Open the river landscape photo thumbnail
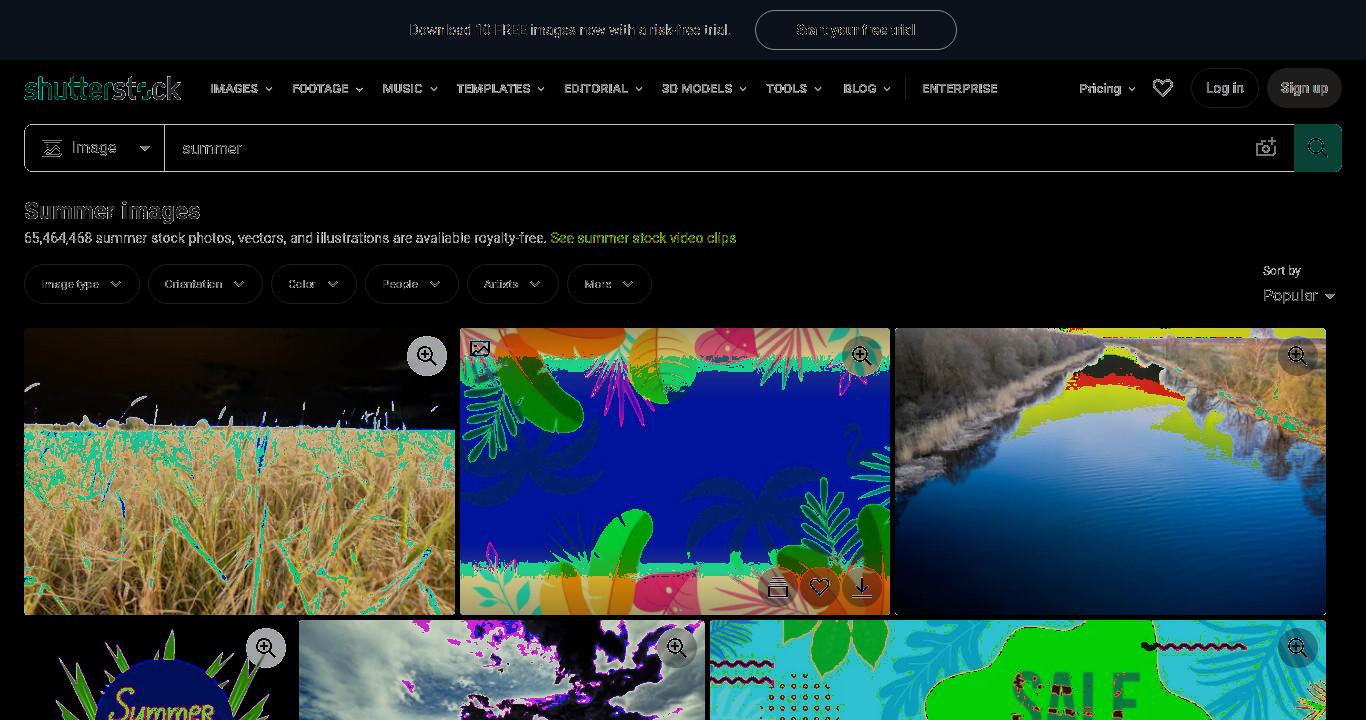 (1110, 471)
